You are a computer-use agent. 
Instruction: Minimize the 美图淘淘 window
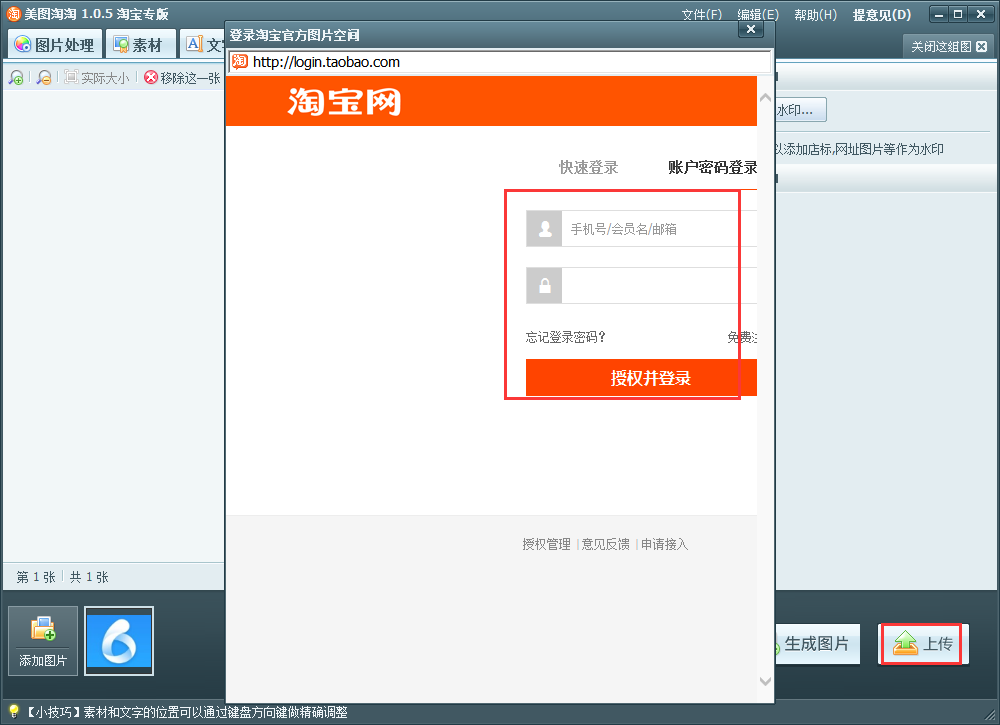click(939, 14)
